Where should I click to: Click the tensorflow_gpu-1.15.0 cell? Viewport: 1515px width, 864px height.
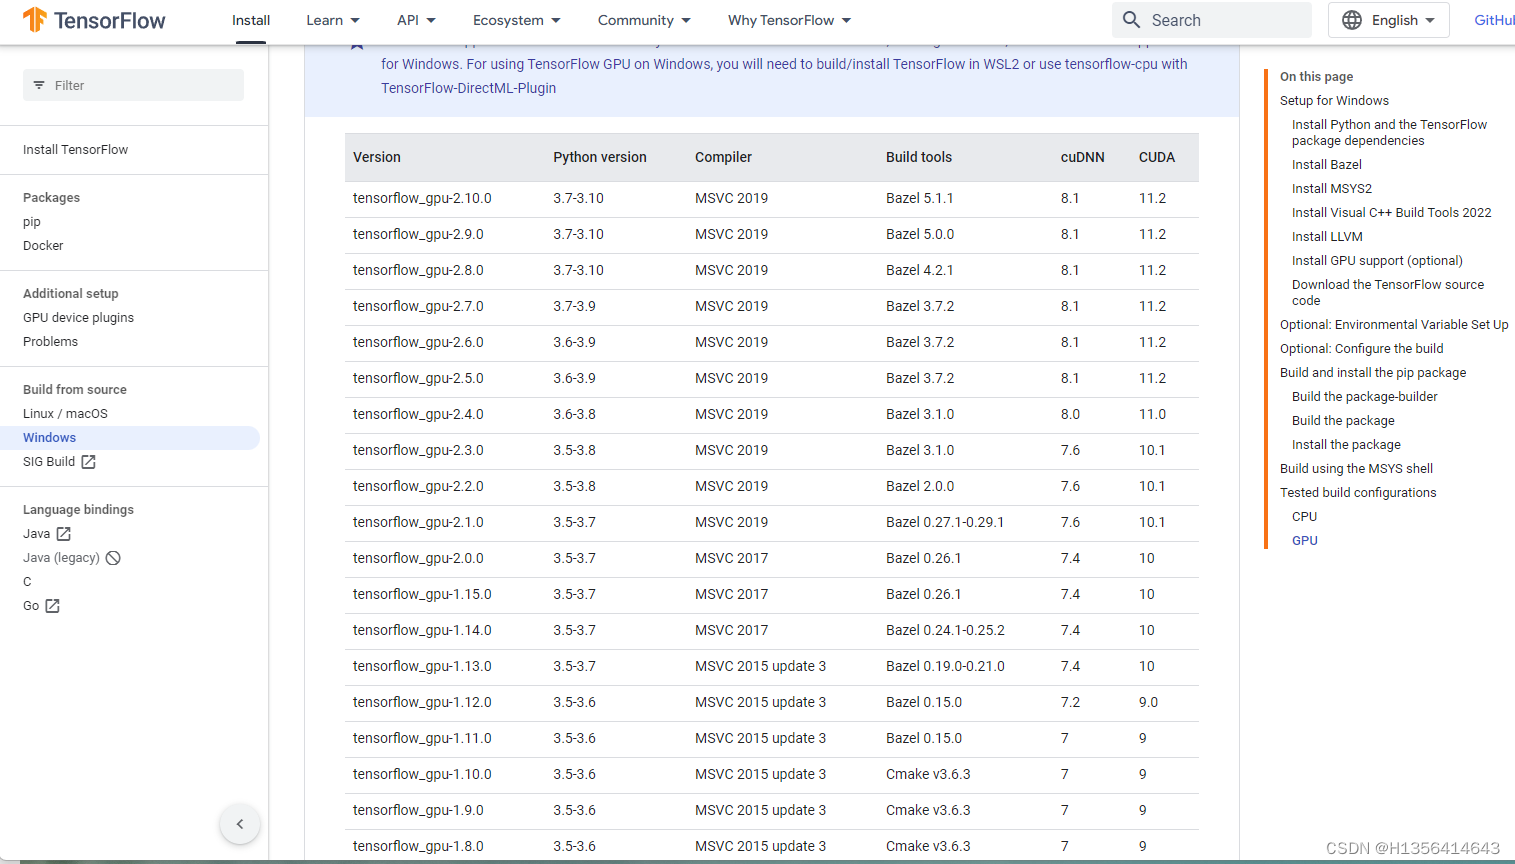(x=422, y=595)
